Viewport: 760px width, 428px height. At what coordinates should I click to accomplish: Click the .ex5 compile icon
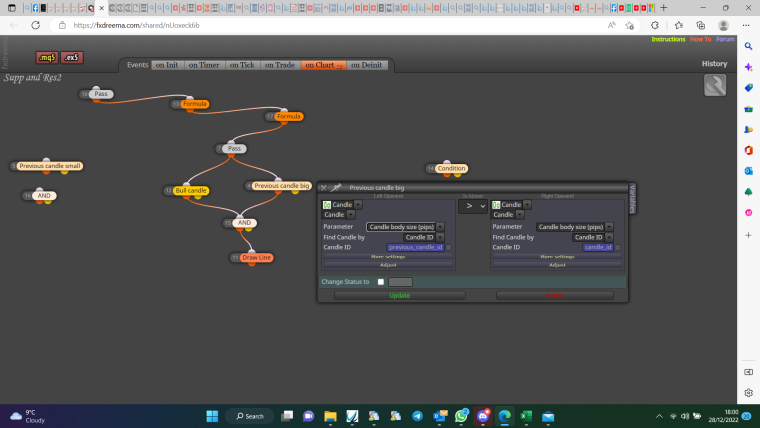[x=72, y=58]
